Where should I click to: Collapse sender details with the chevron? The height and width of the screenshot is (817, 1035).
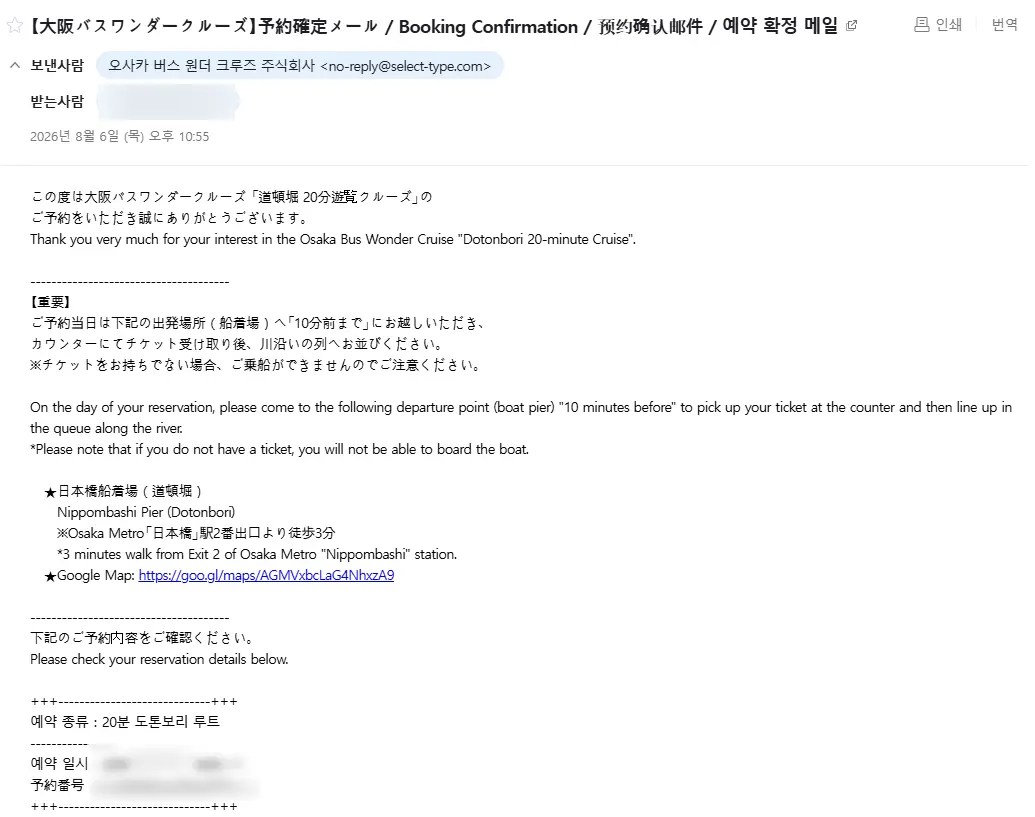[x=15, y=65]
